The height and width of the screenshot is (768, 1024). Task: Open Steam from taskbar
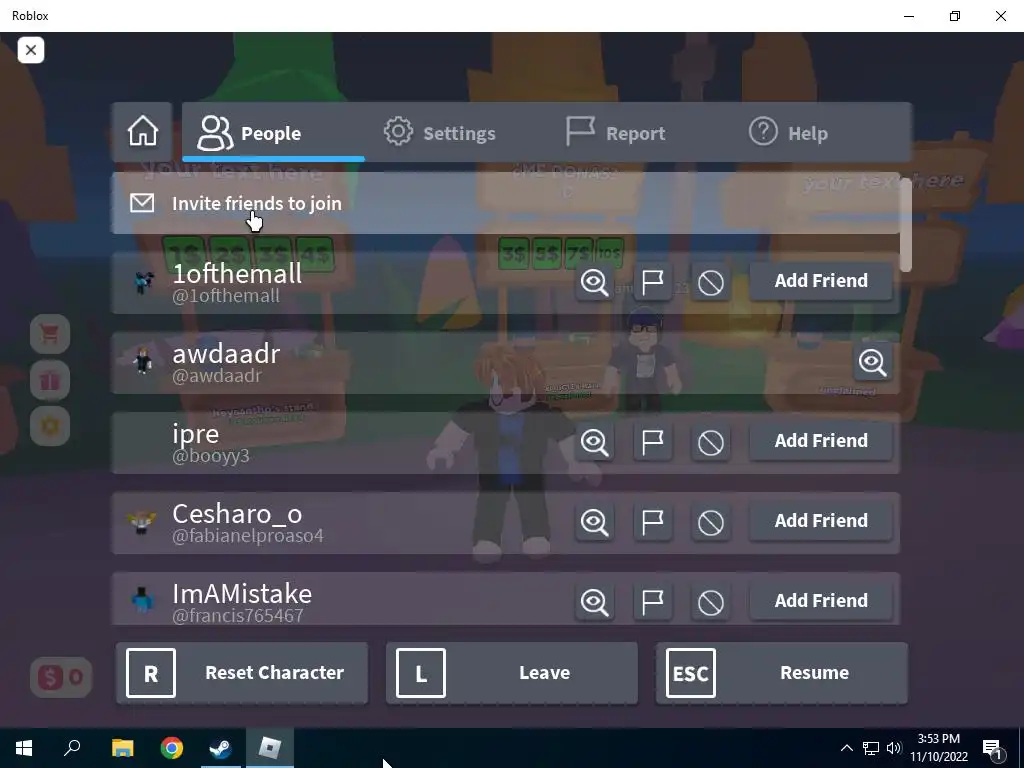221,748
